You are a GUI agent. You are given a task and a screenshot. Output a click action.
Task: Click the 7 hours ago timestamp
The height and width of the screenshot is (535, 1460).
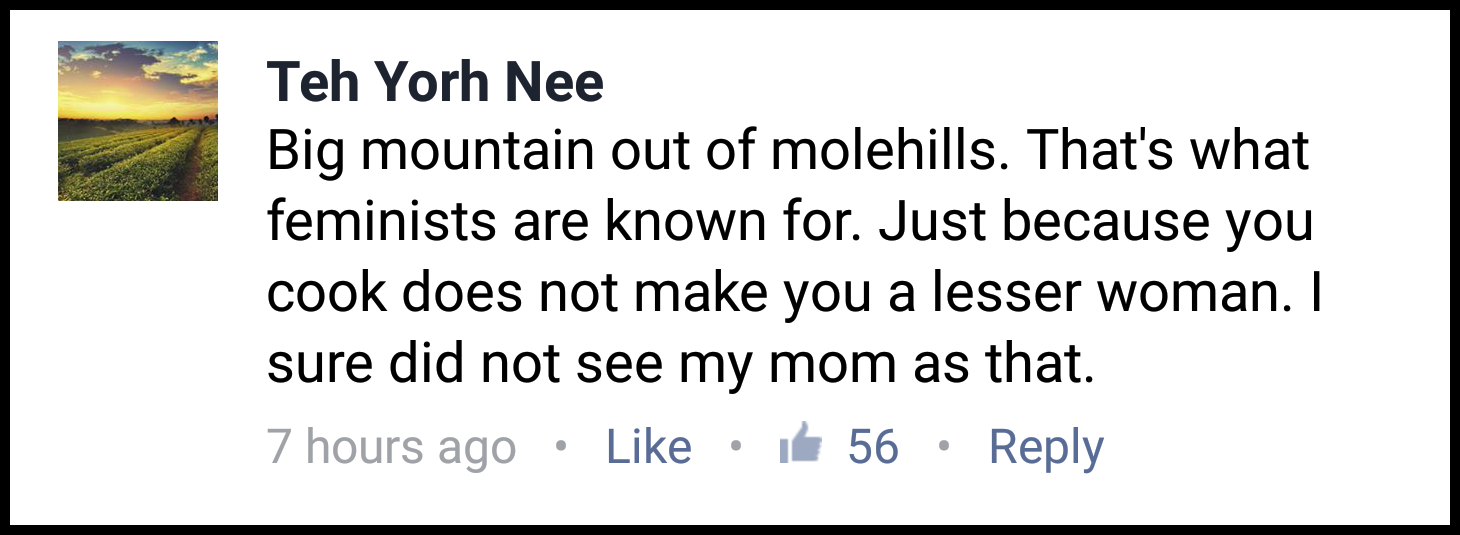pyautogui.click(x=391, y=448)
